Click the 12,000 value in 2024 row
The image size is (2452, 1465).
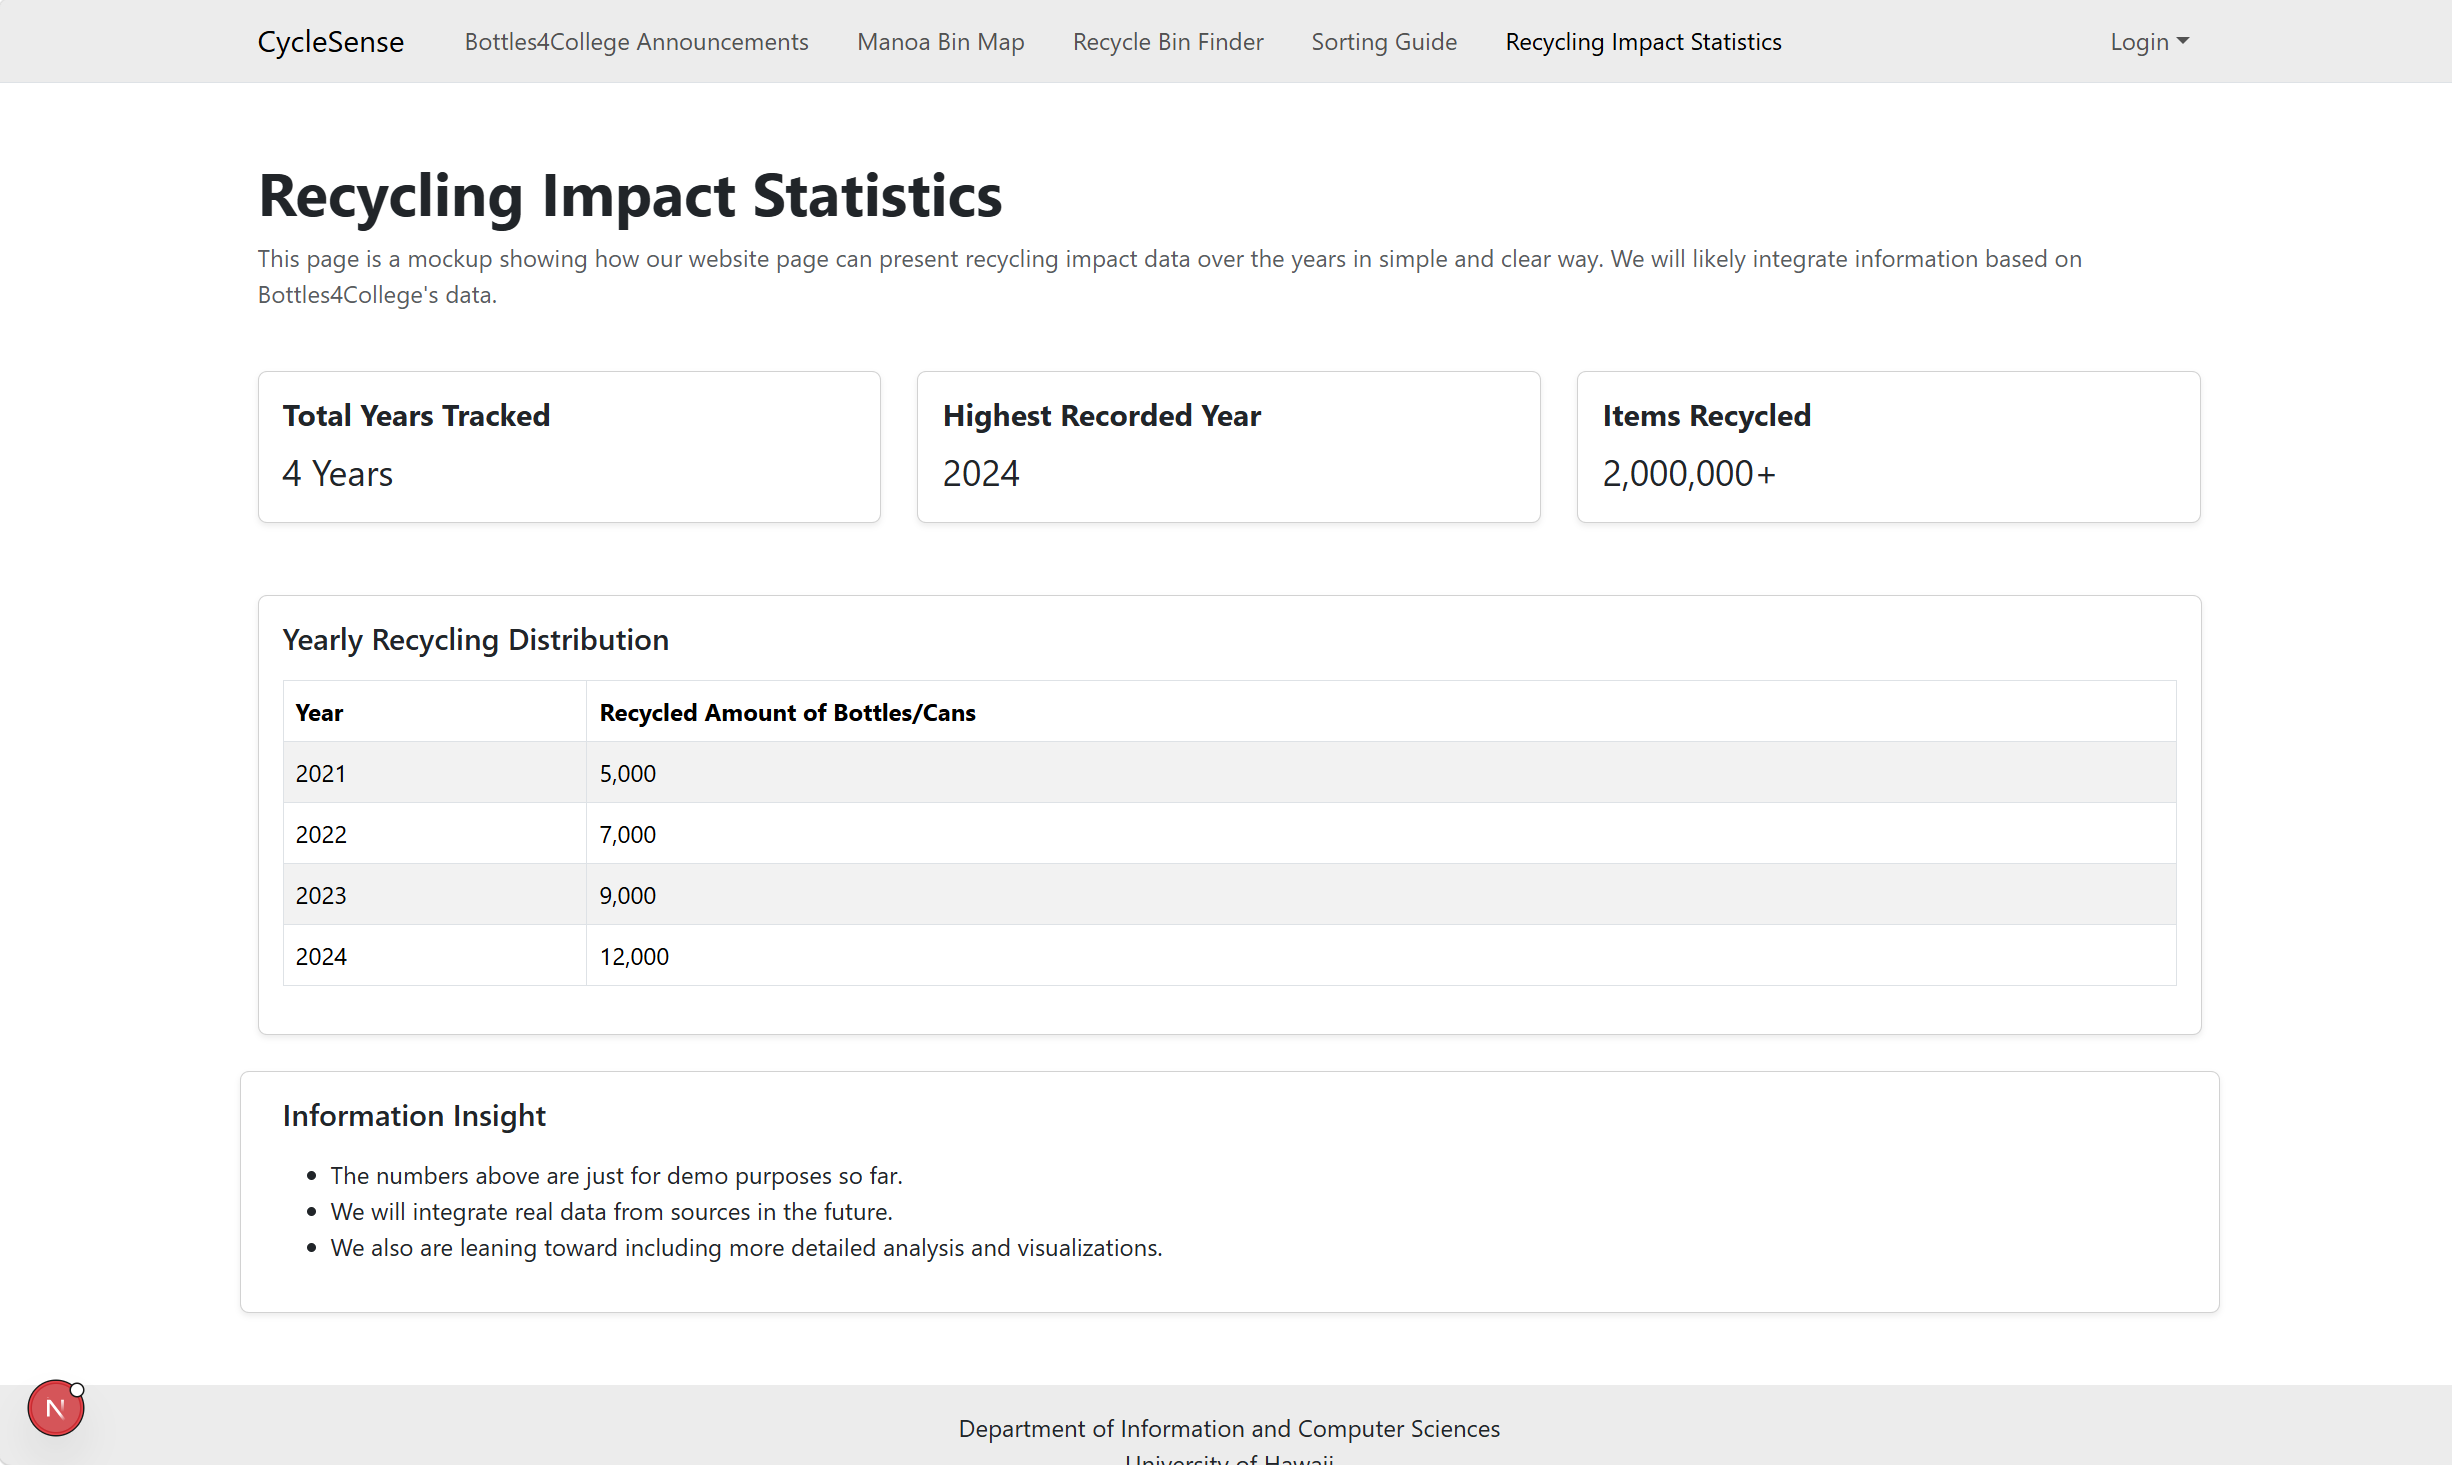(x=634, y=957)
